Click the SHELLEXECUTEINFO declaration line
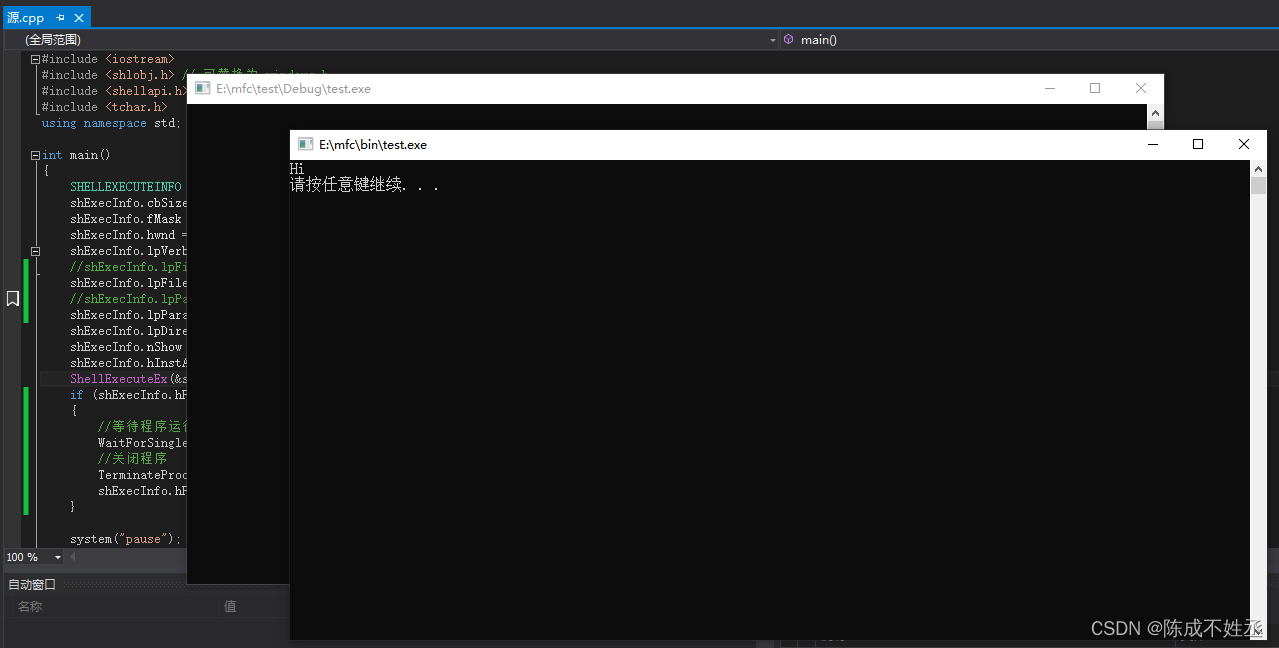This screenshot has width=1279, height=648. click(x=126, y=187)
